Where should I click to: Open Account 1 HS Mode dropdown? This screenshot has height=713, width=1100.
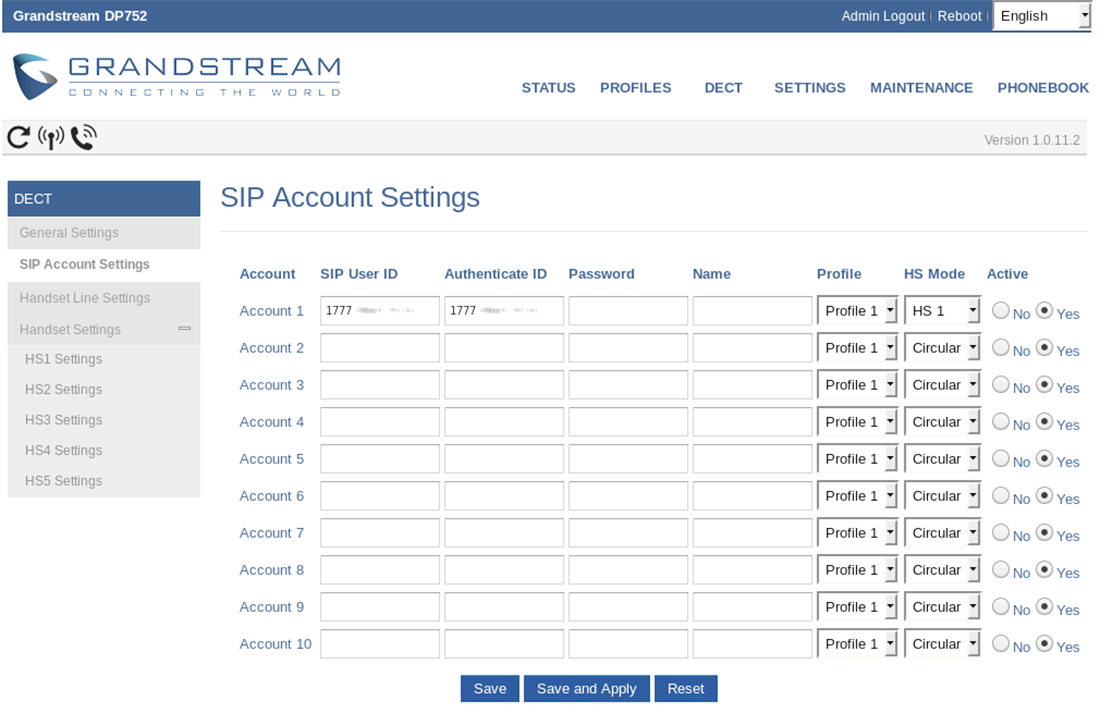(x=941, y=310)
